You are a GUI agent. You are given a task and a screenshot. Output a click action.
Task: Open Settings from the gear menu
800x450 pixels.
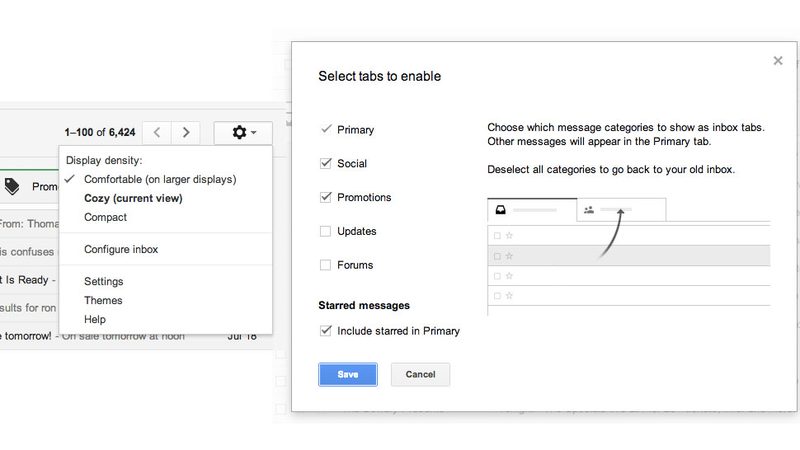[x=104, y=282]
